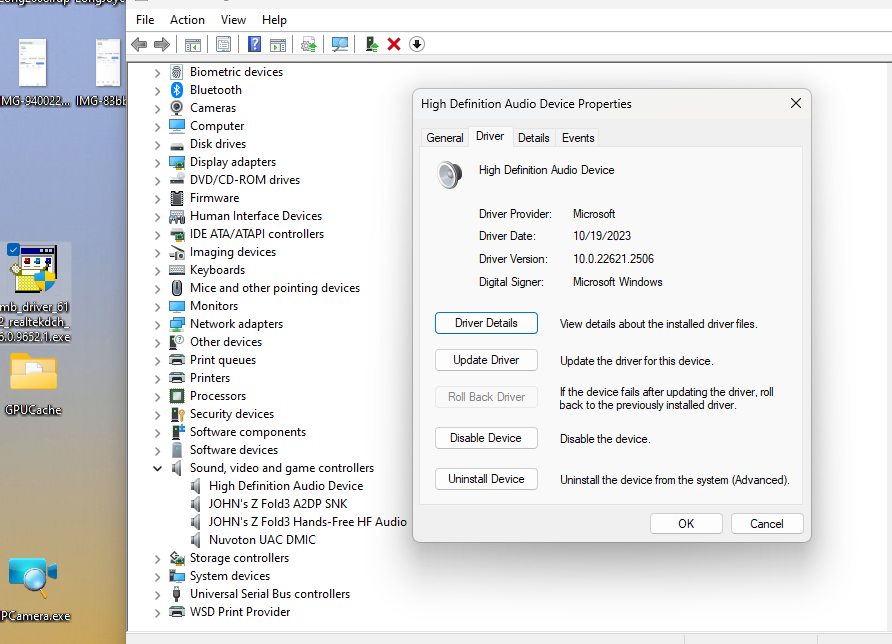Viewport: 892px width, 644px height.
Task: Expand the Storage controllers node
Action: coord(158,559)
